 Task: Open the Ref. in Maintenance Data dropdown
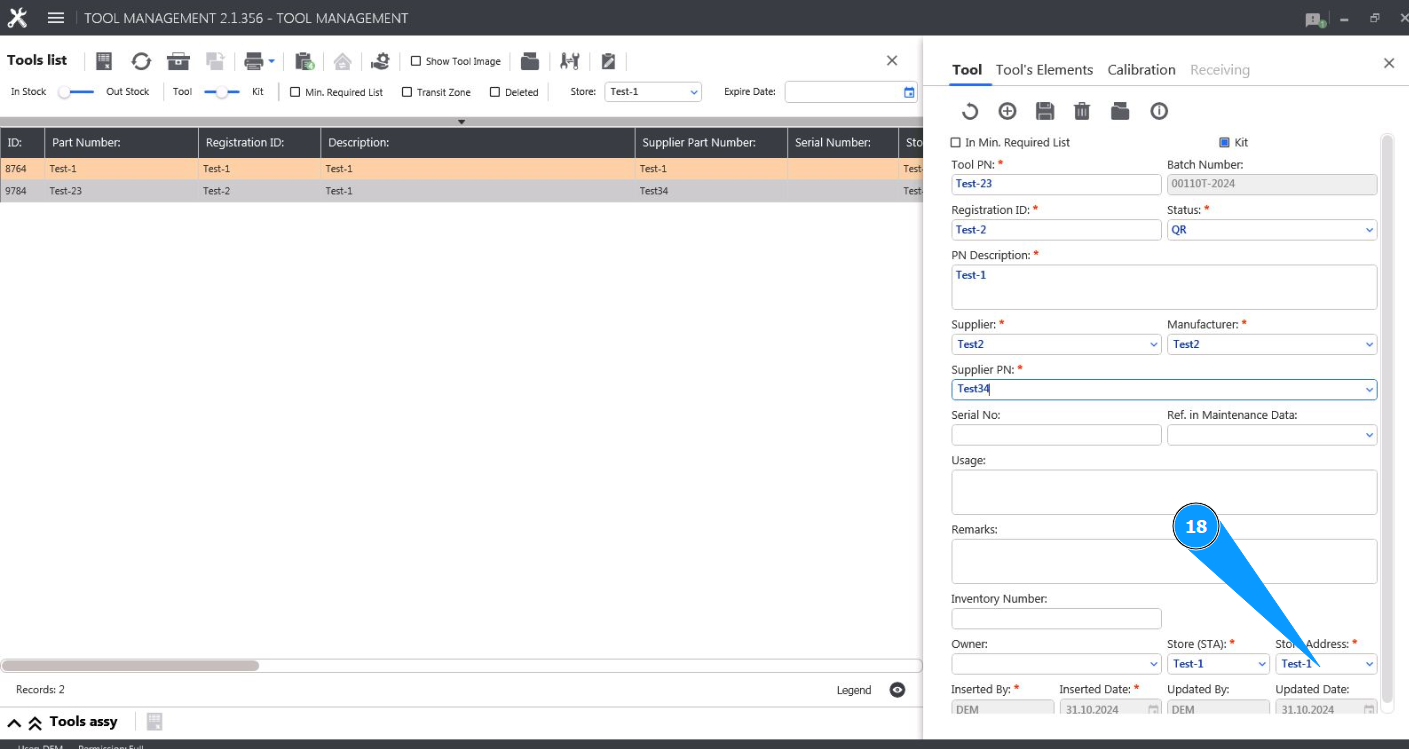tap(1369, 435)
